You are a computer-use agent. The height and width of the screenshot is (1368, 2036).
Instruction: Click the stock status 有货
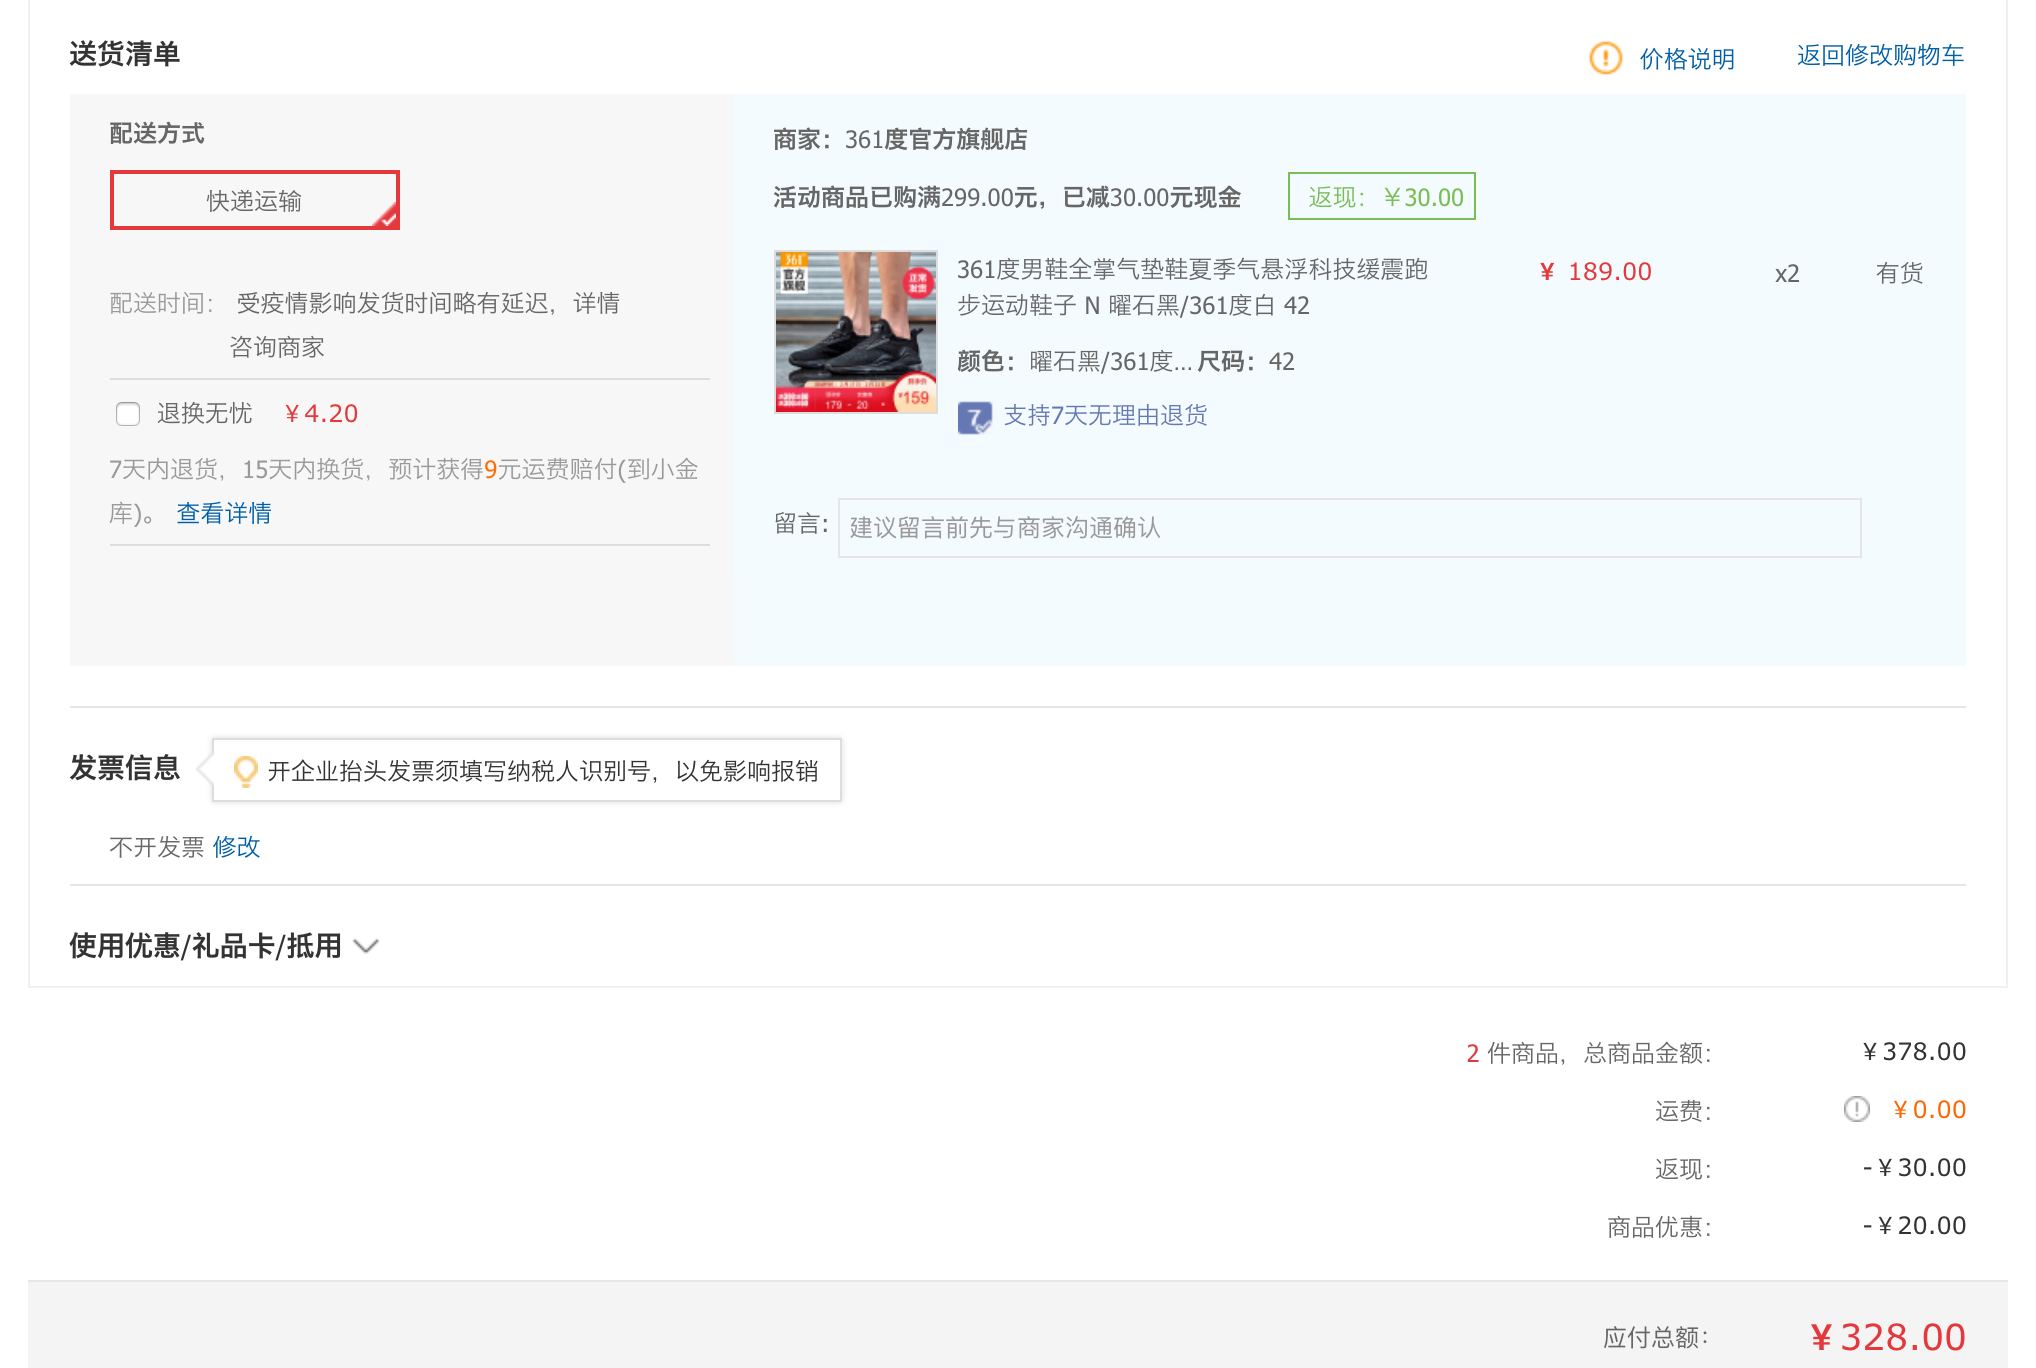coord(1899,273)
